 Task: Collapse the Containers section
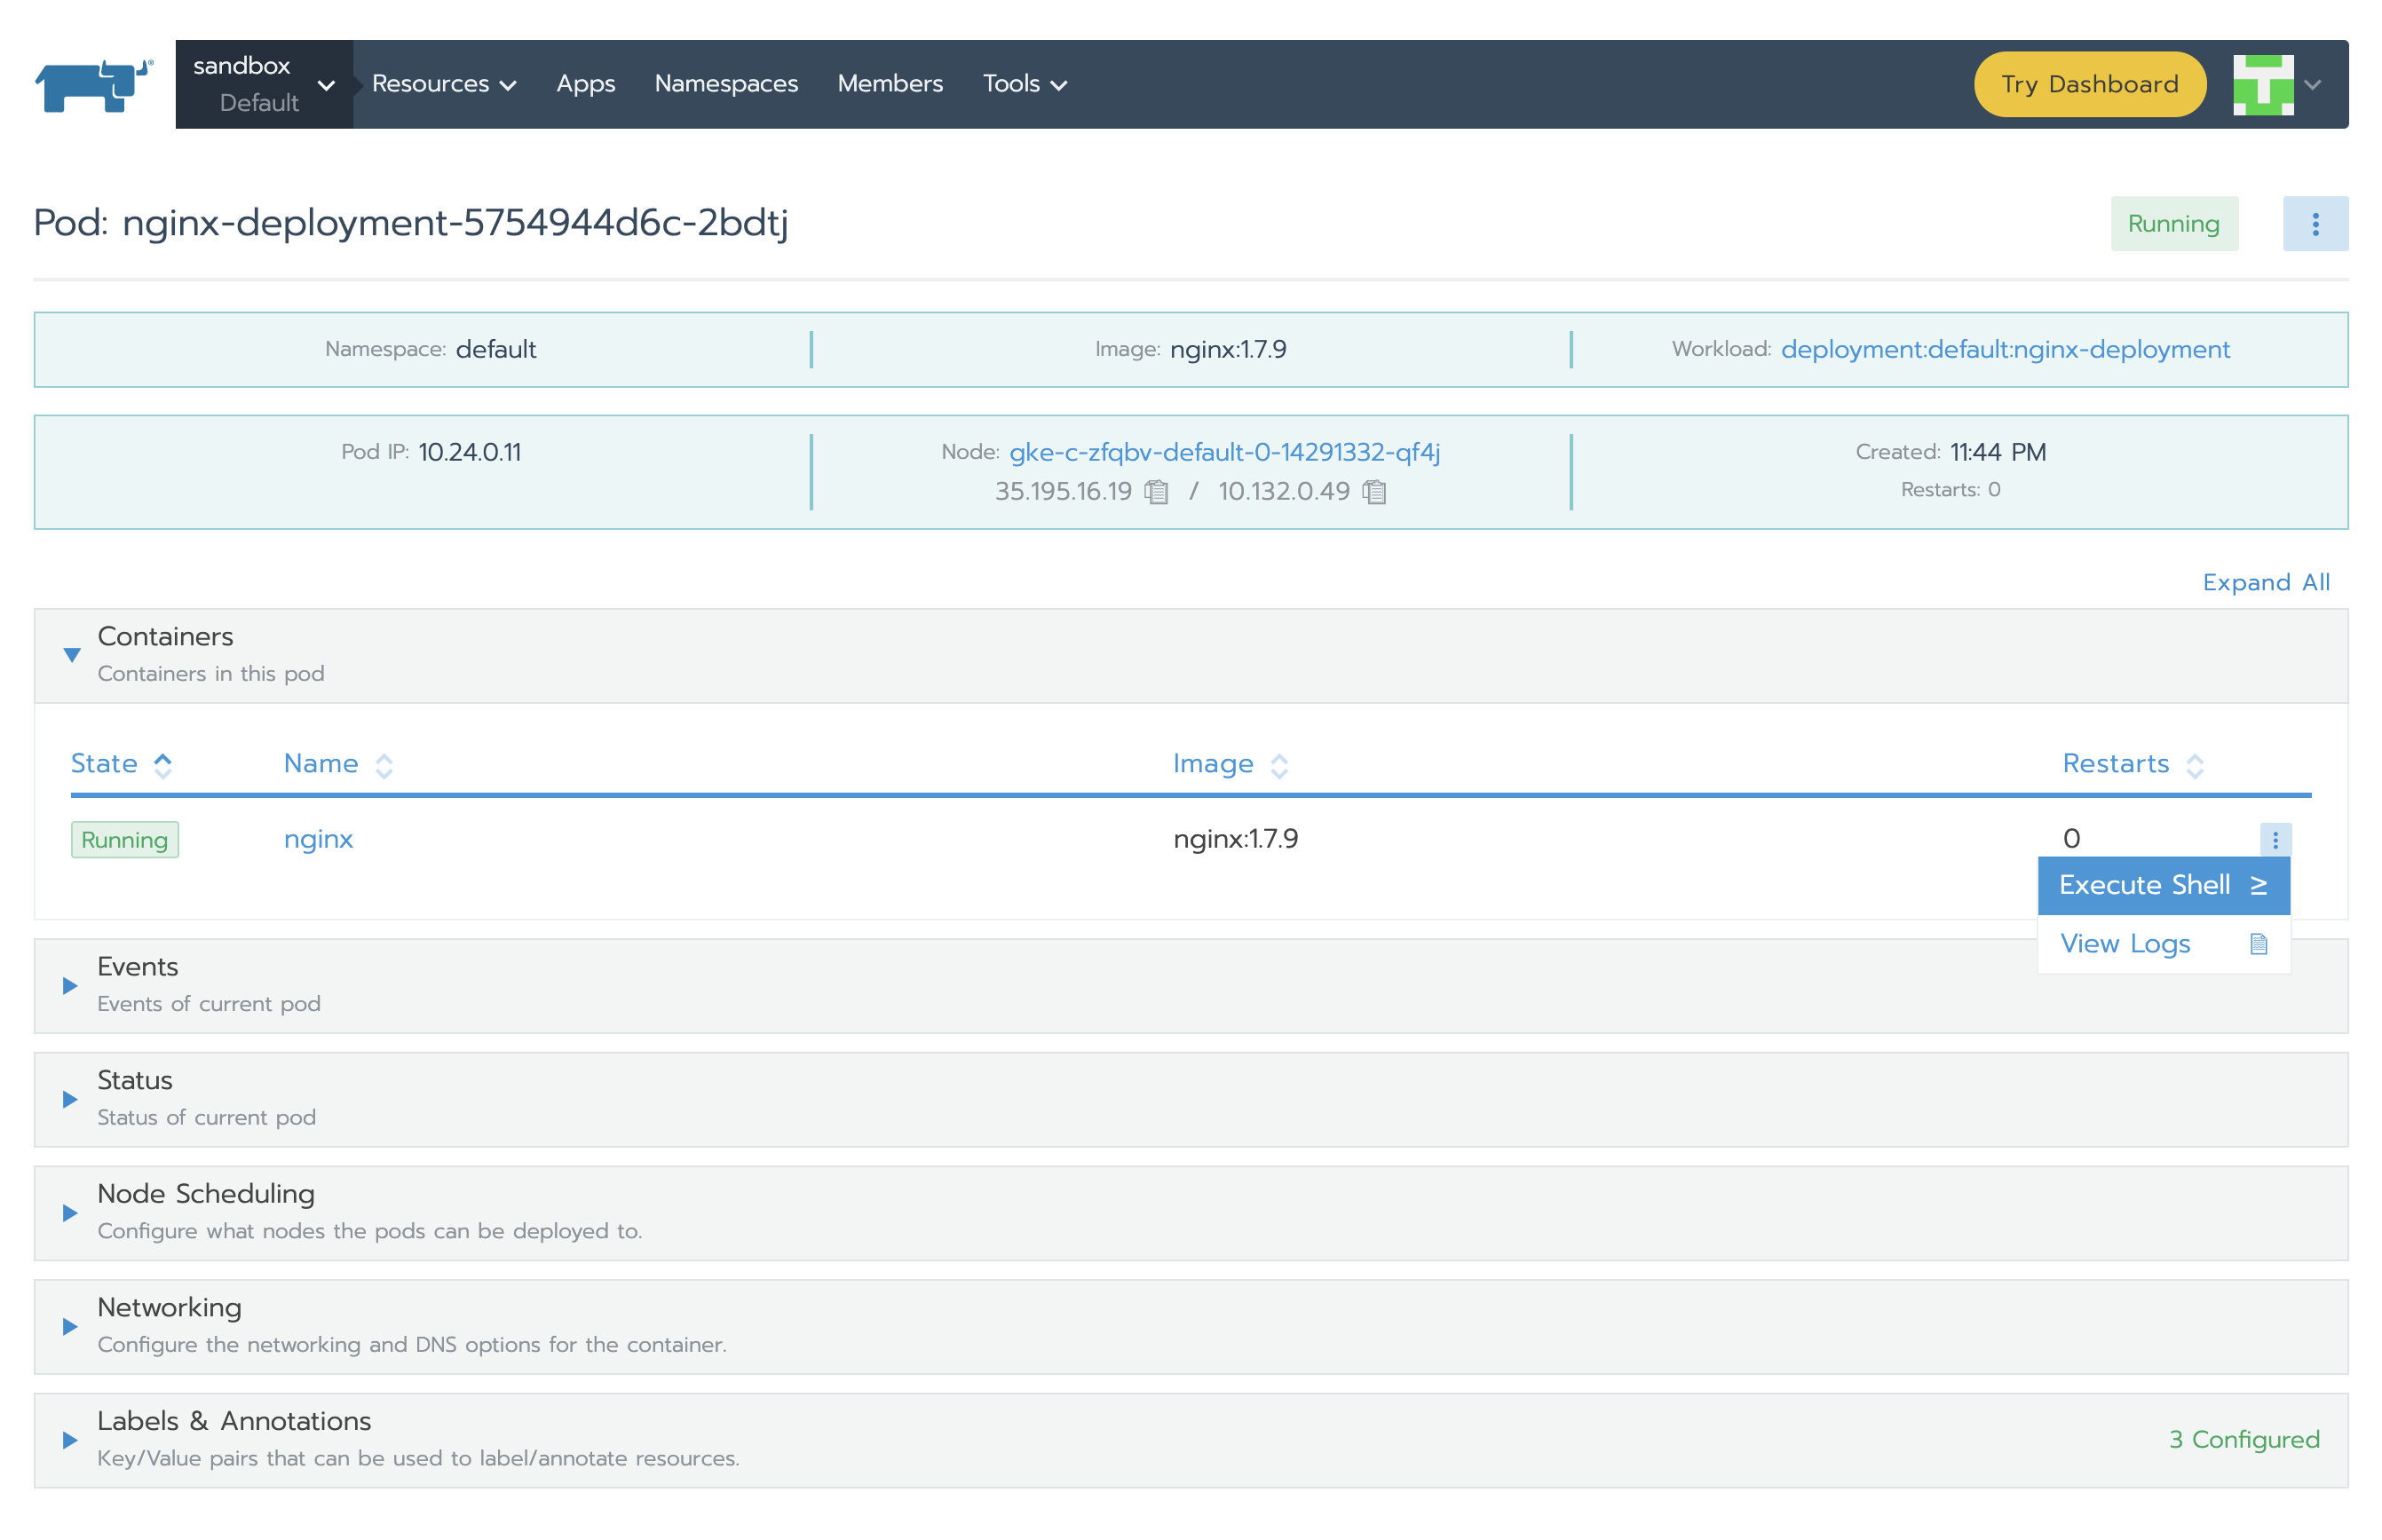[72, 655]
